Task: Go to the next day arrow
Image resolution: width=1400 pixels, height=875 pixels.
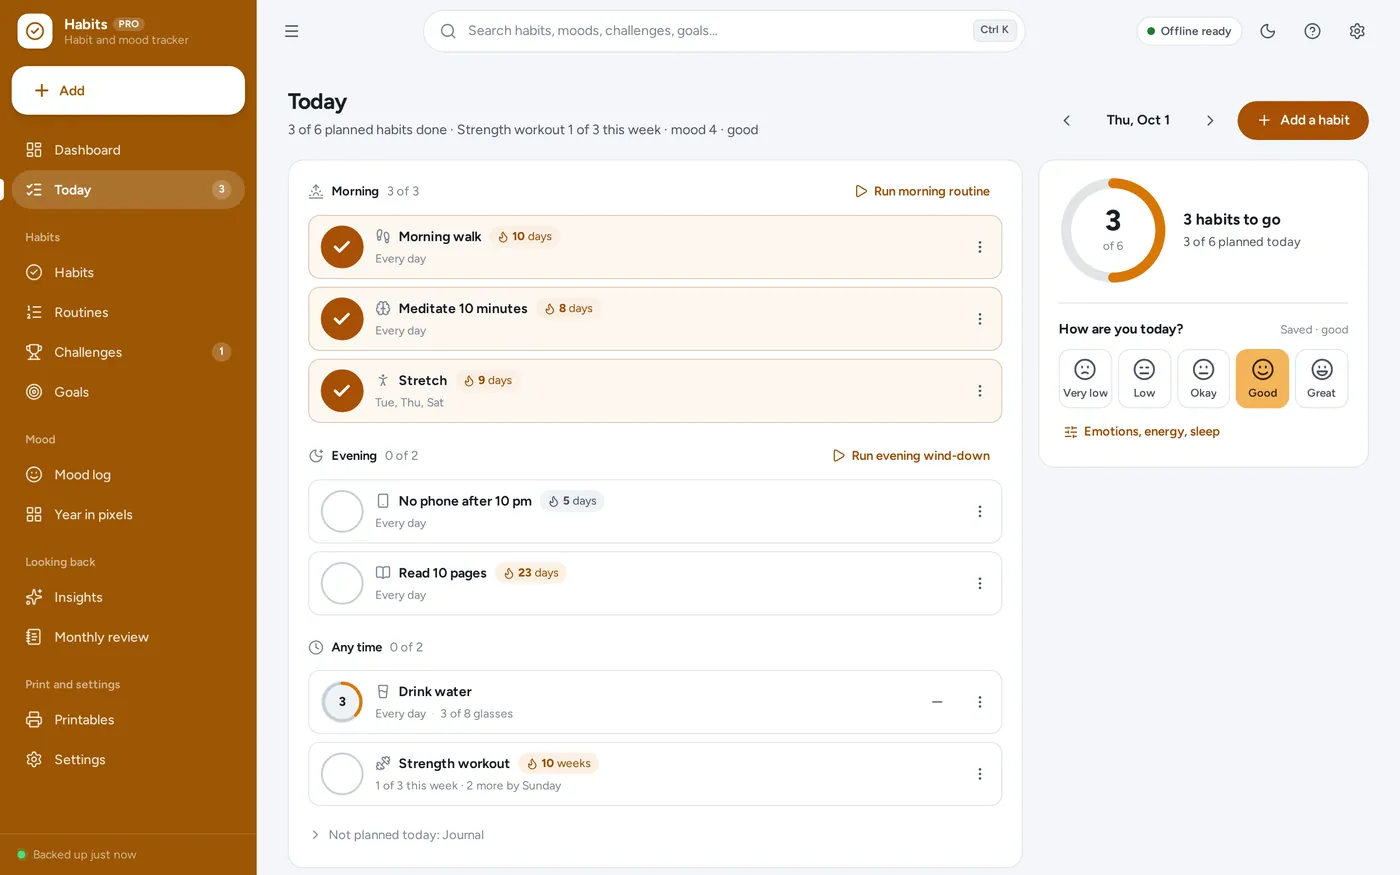Action: tap(1210, 120)
